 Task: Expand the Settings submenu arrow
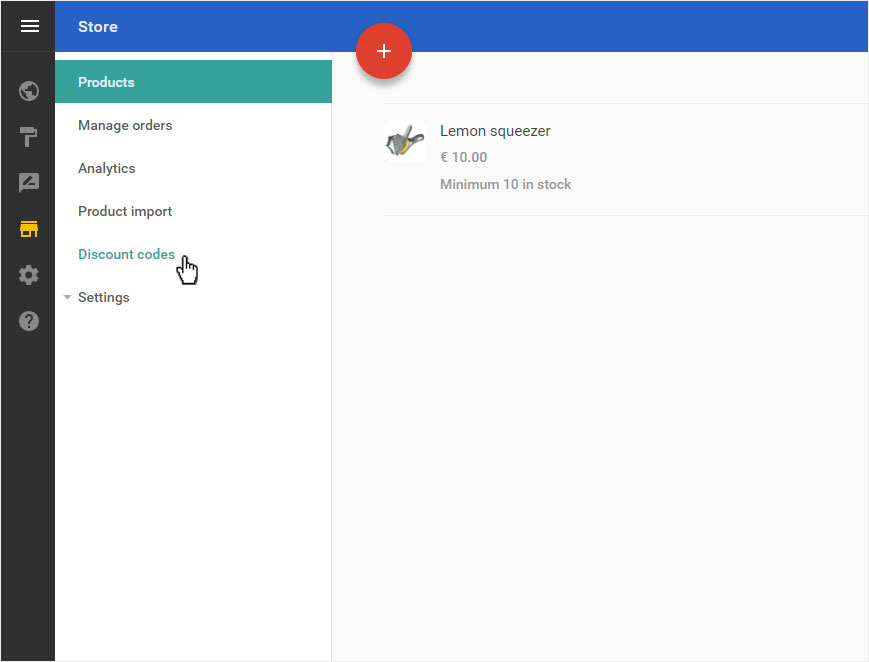(x=67, y=297)
